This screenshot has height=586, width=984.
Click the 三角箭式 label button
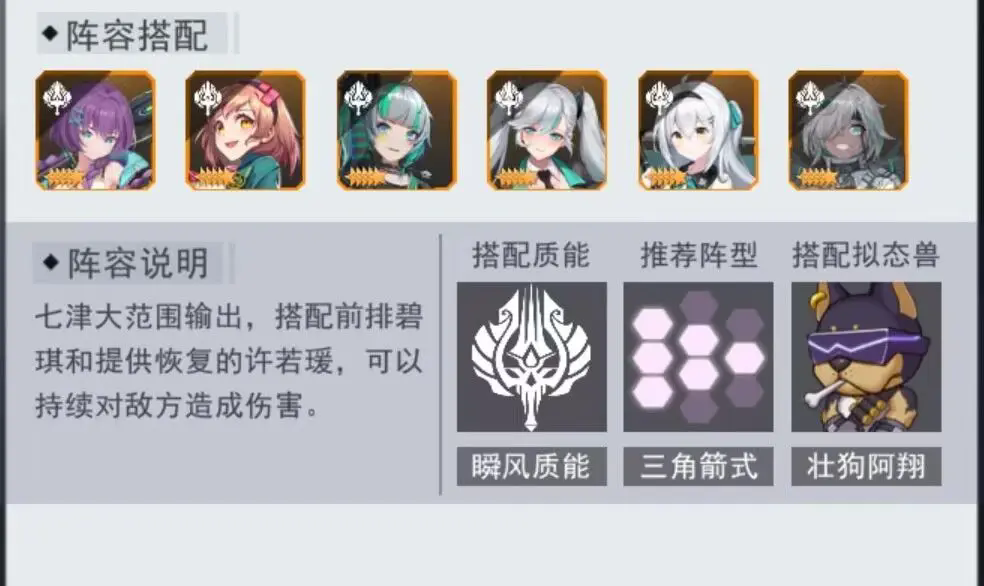[698, 466]
